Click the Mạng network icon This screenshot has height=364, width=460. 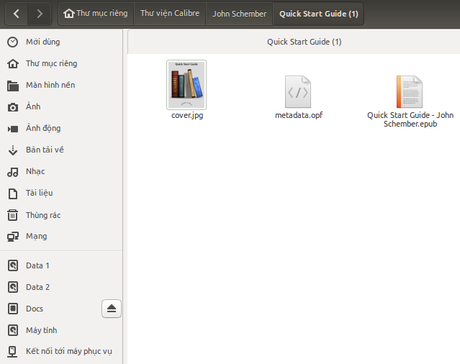click(x=13, y=237)
